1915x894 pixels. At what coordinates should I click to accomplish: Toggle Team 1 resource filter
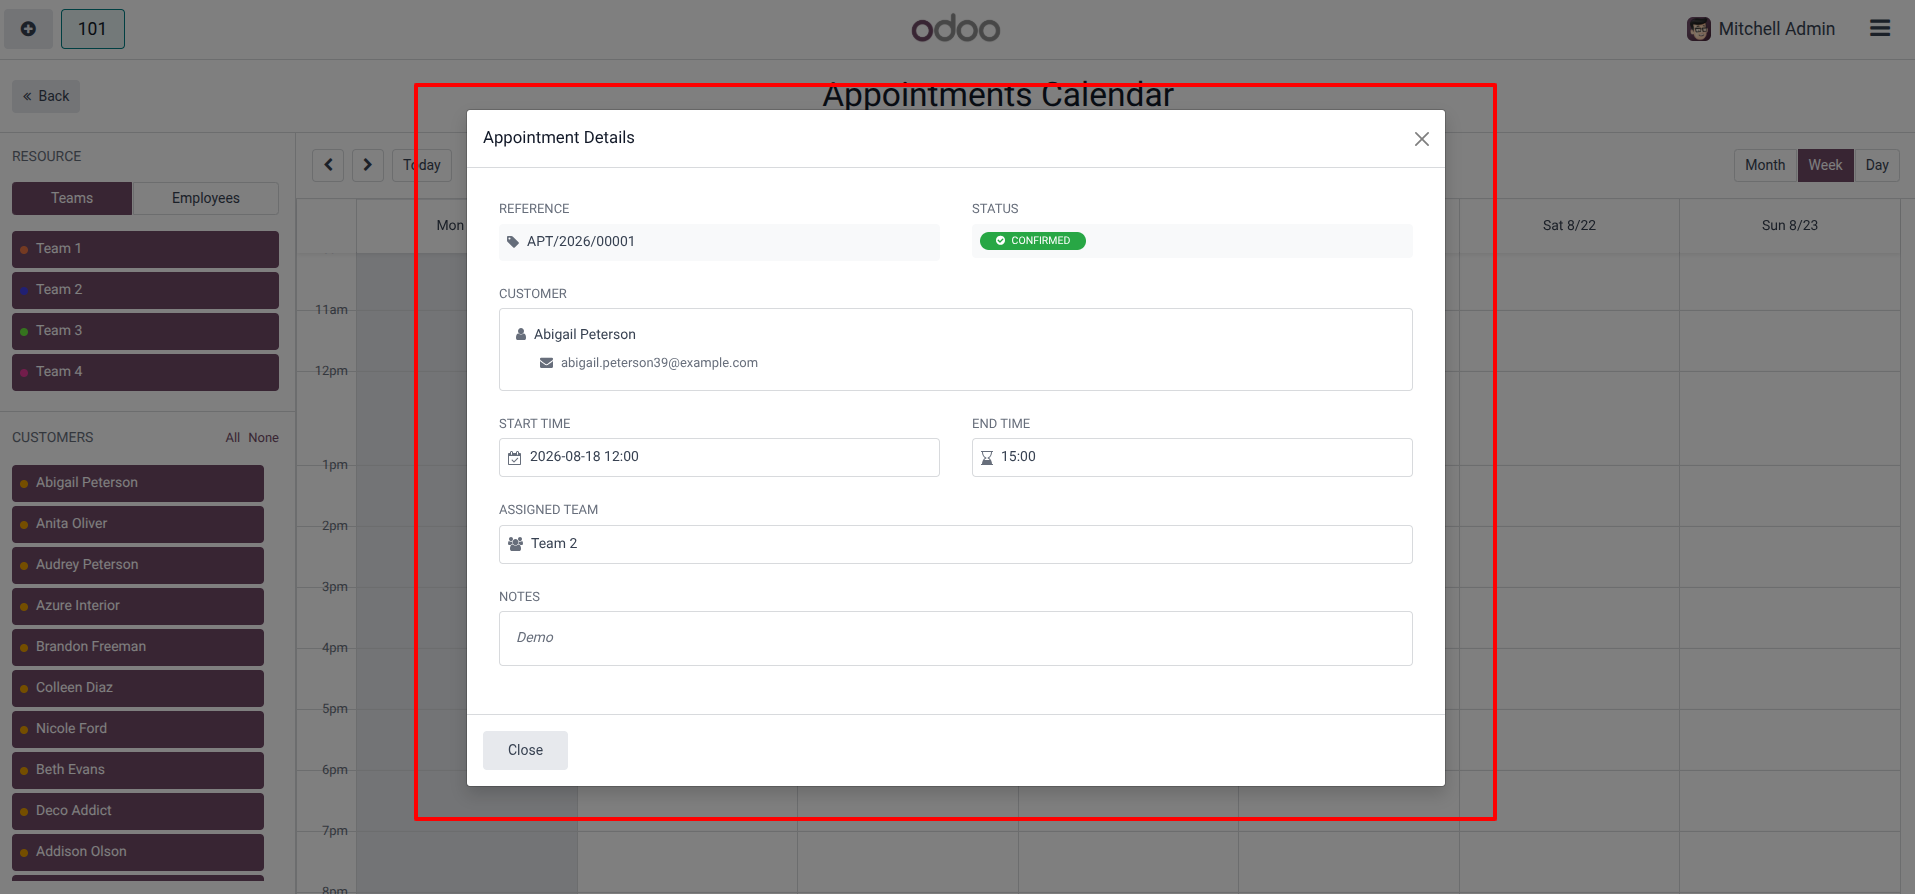pyautogui.click(x=145, y=249)
